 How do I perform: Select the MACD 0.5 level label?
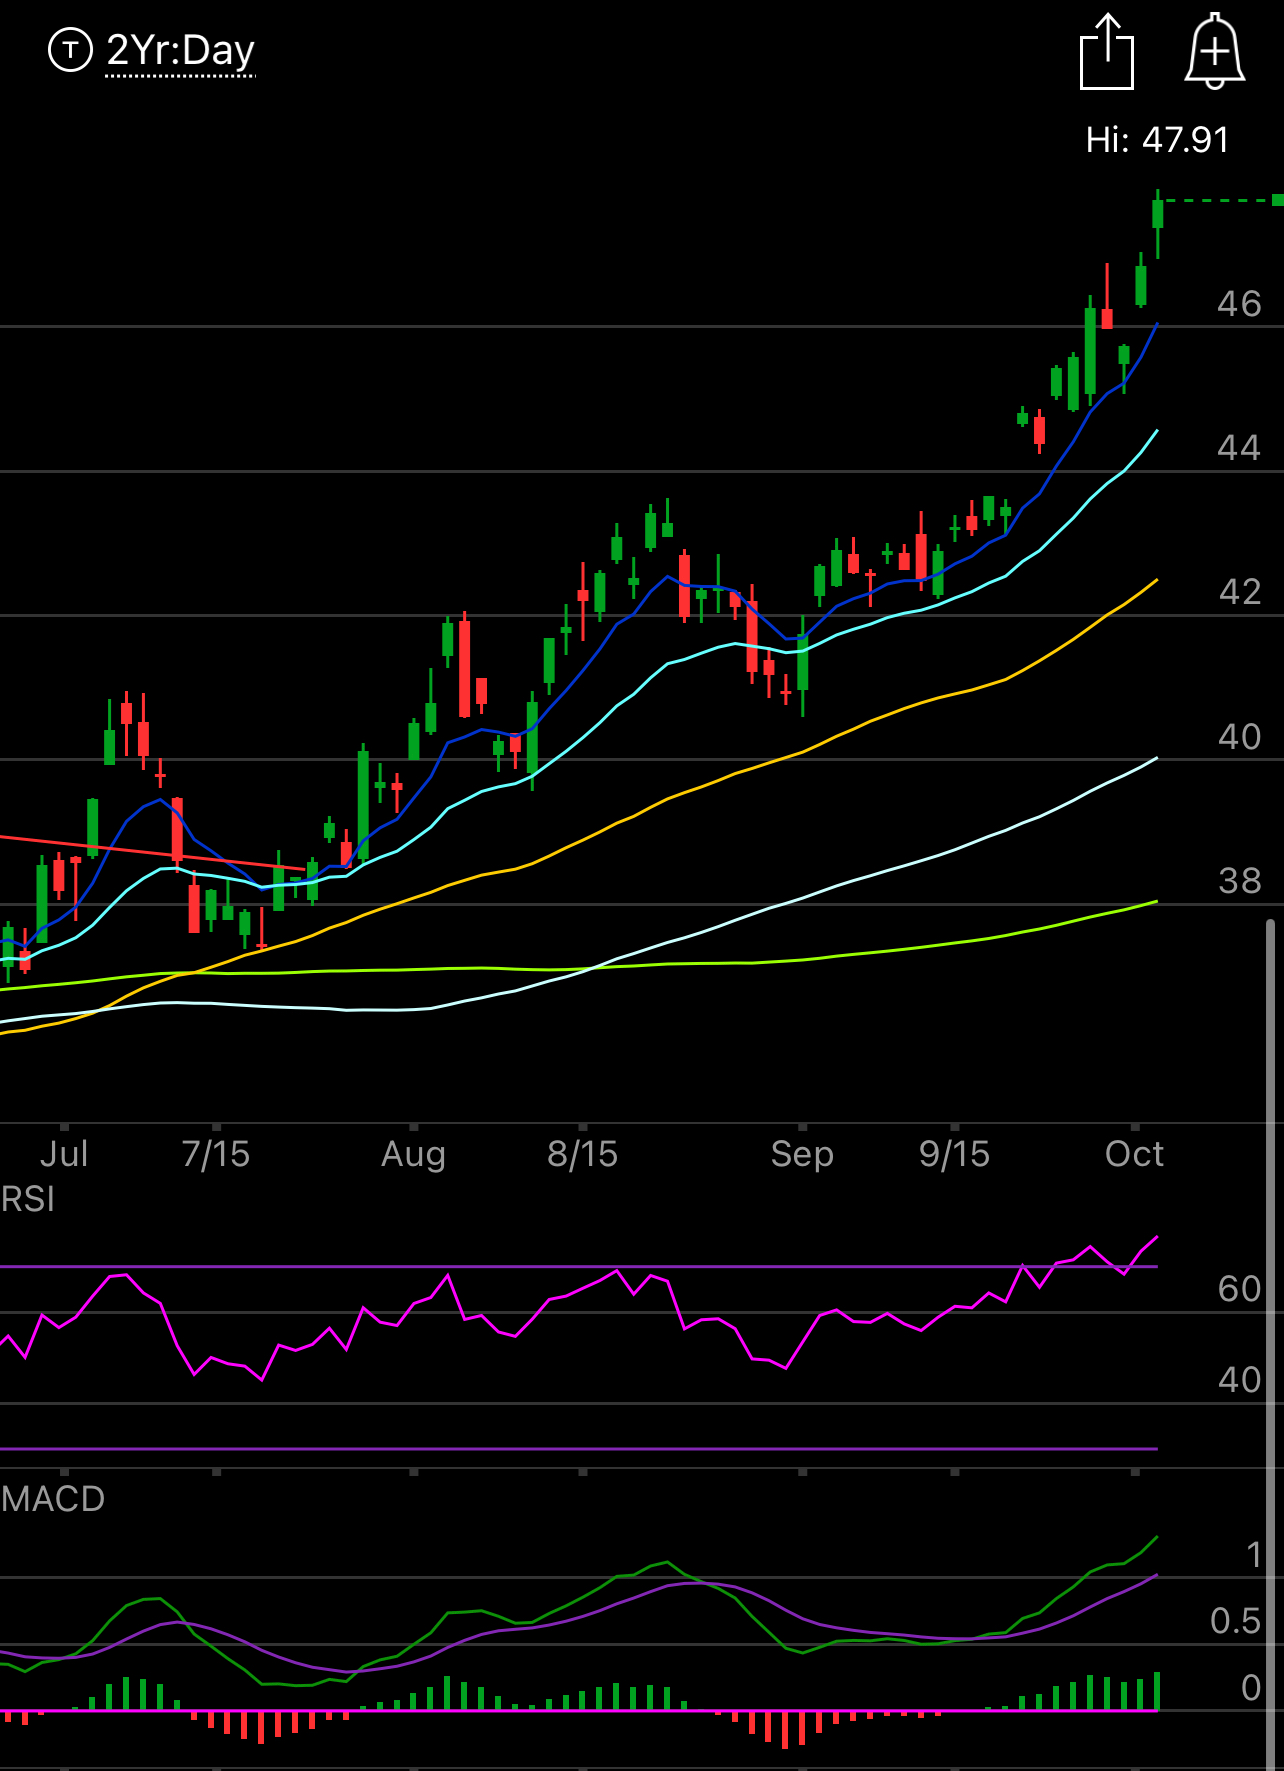pos(1236,1621)
